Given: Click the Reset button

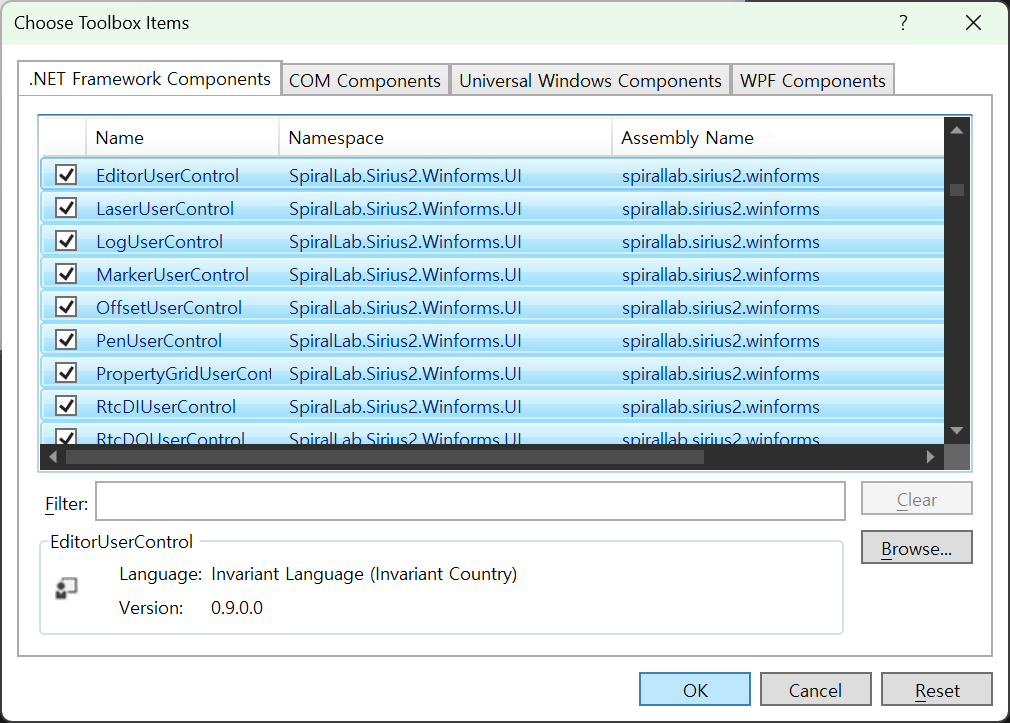Looking at the screenshot, I should pos(937,689).
